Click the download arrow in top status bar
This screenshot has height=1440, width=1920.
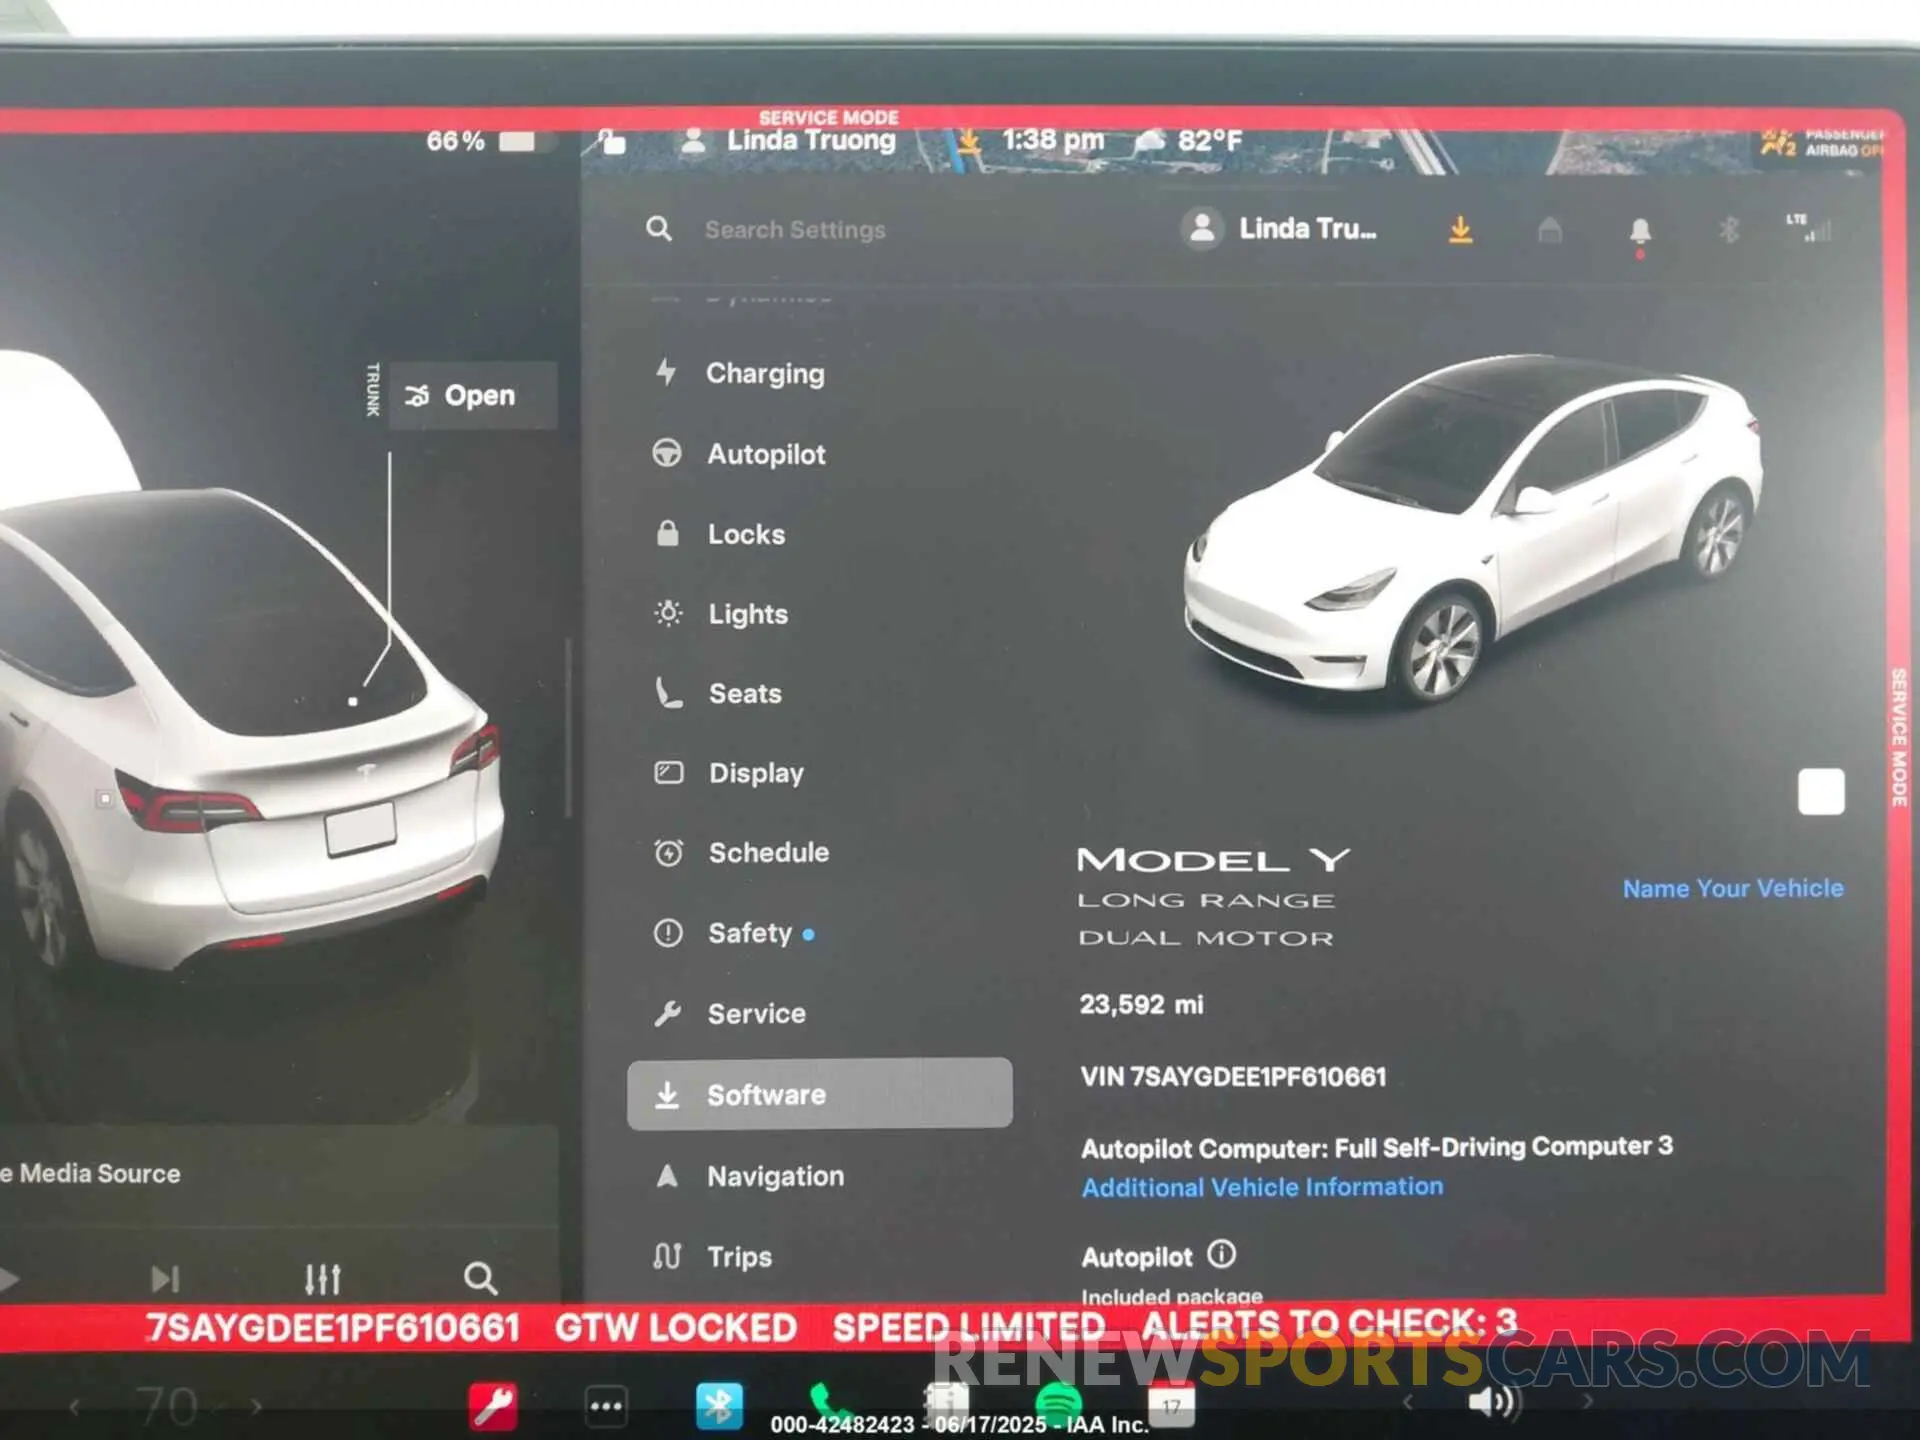pos(968,141)
